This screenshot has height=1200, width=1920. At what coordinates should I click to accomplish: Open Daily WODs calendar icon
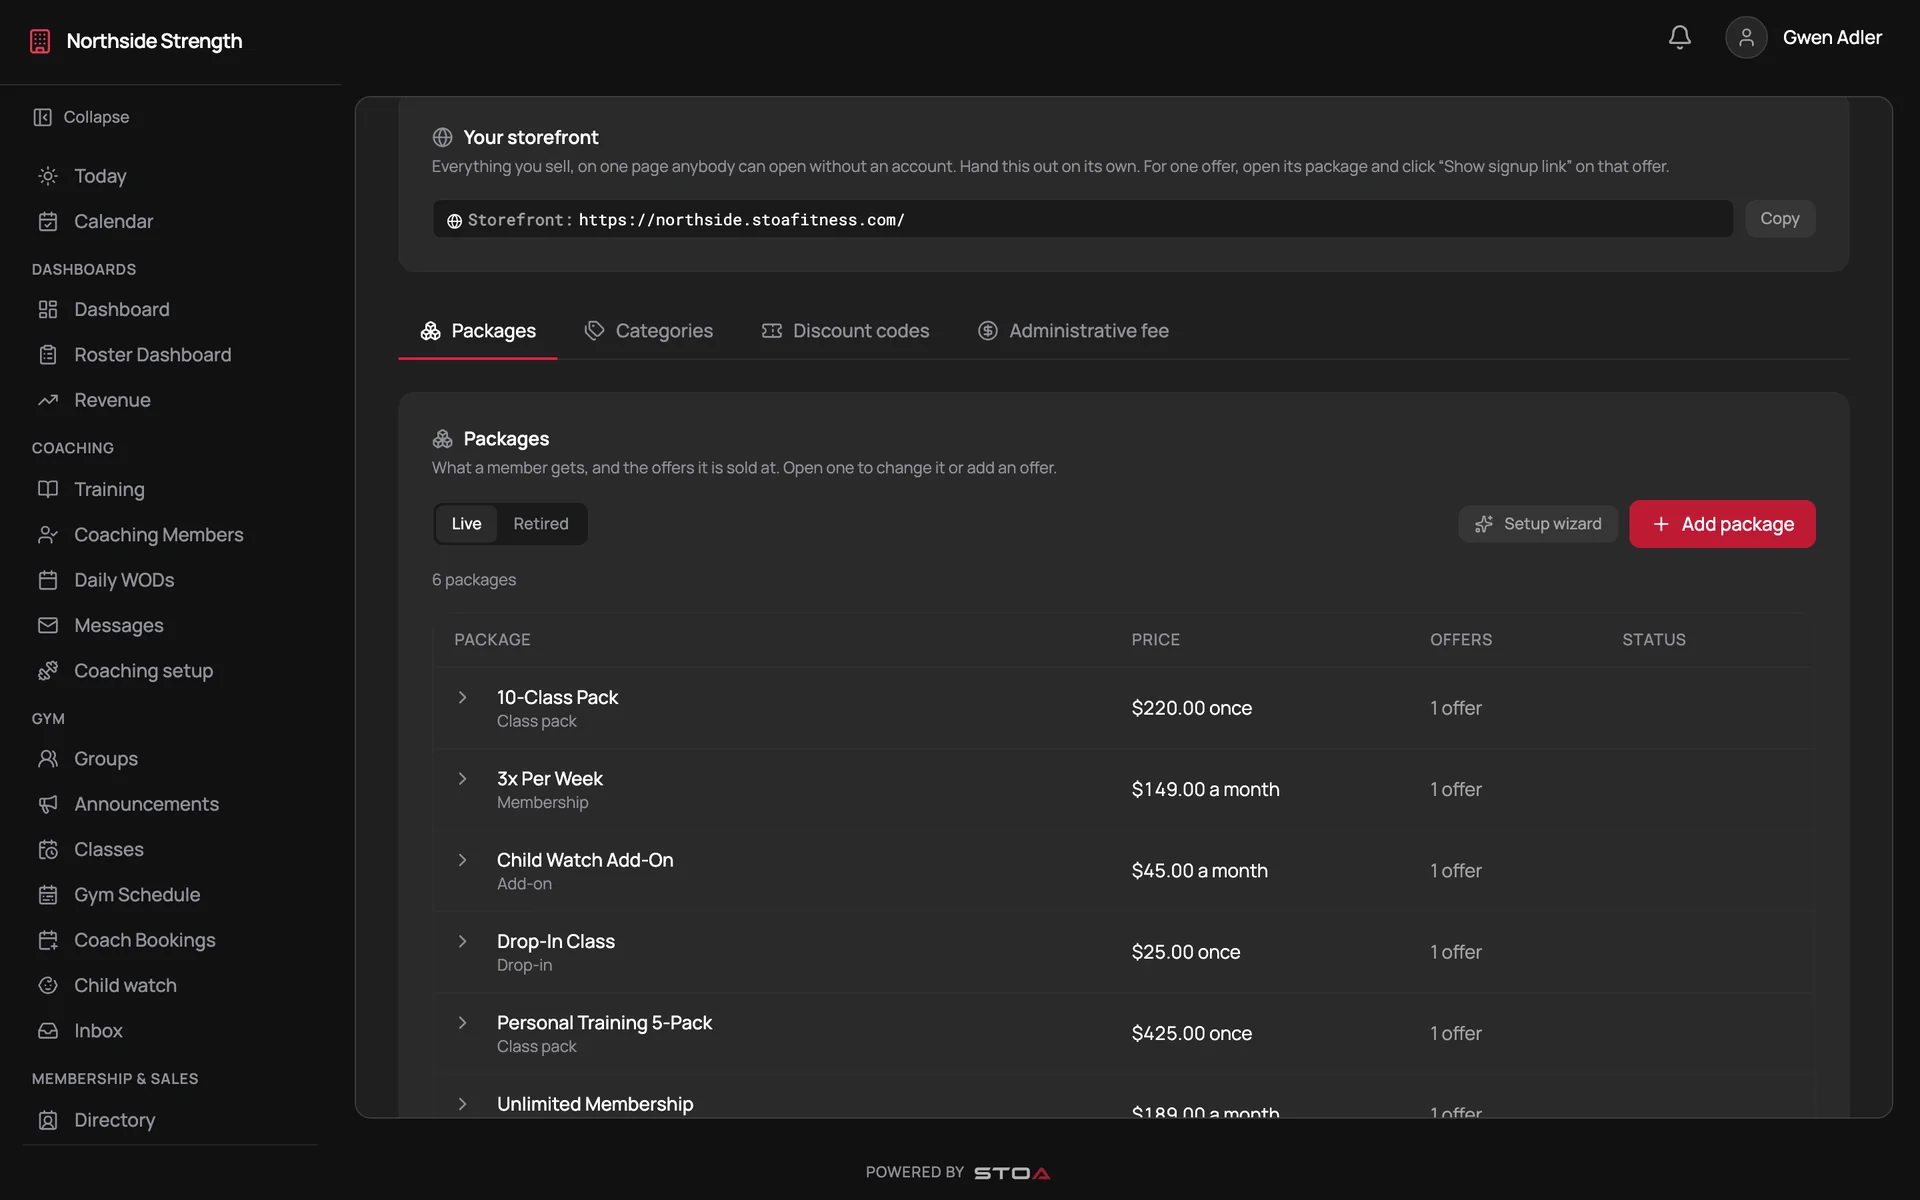pyautogui.click(x=48, y=580)
